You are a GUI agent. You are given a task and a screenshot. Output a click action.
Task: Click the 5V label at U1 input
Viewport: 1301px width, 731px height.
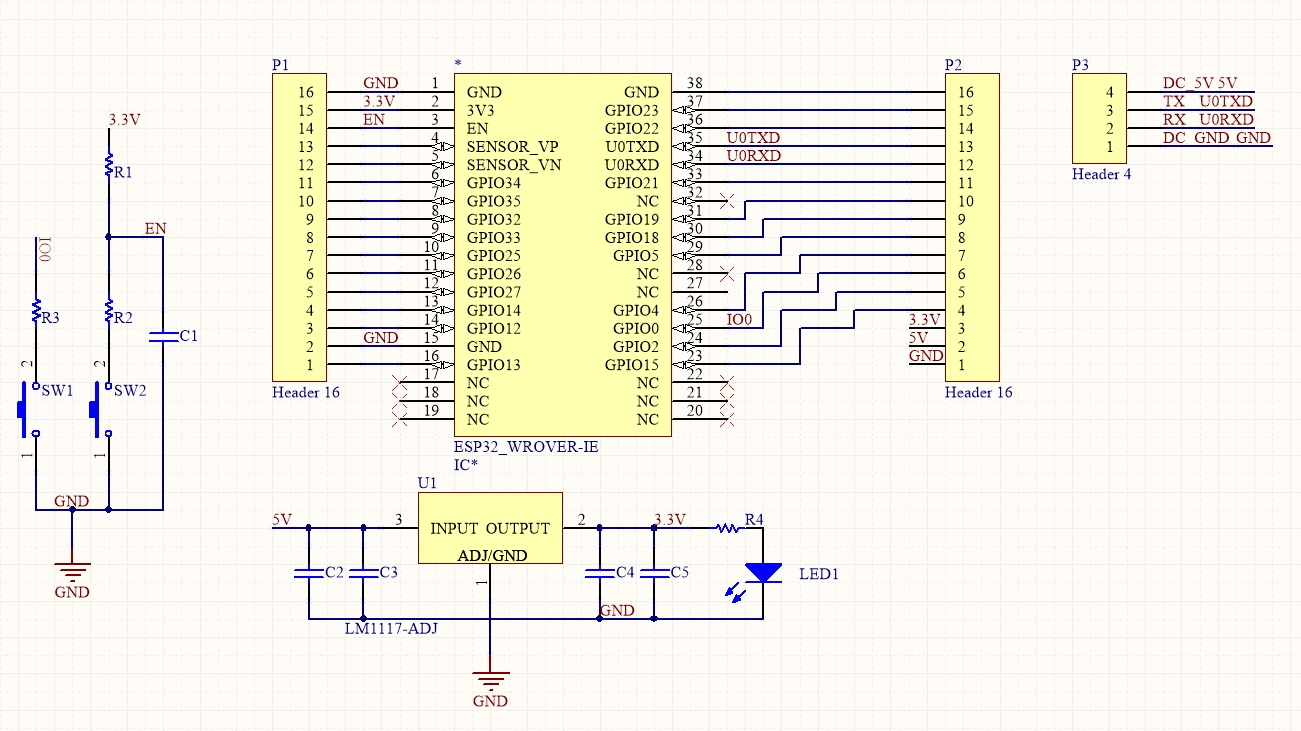coord(282,519)
